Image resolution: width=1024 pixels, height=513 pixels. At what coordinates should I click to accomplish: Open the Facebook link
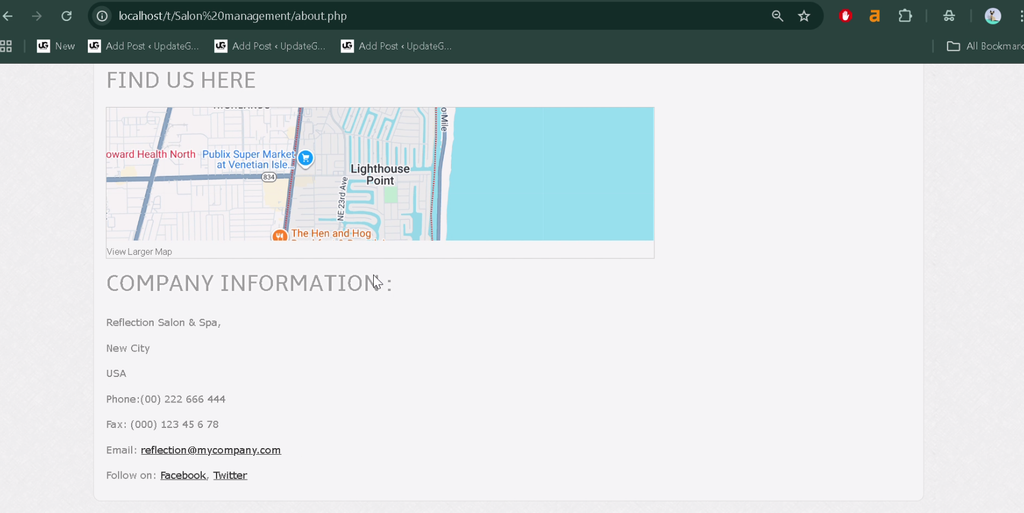(x=183, y=475)
